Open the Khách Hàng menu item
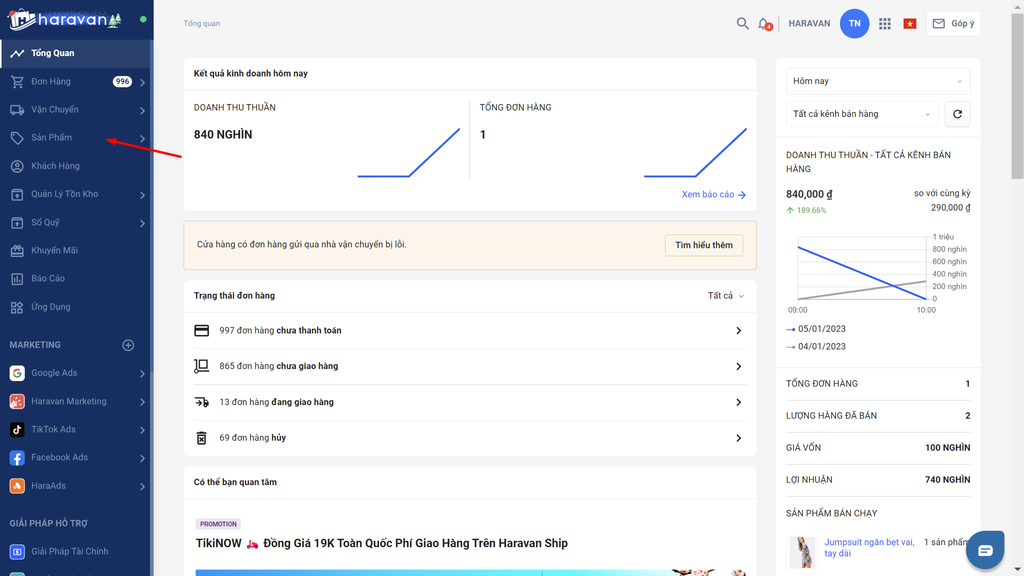The height and width of the screenshot is (576, 1024). pyautogui.click(x=76, y=166)
